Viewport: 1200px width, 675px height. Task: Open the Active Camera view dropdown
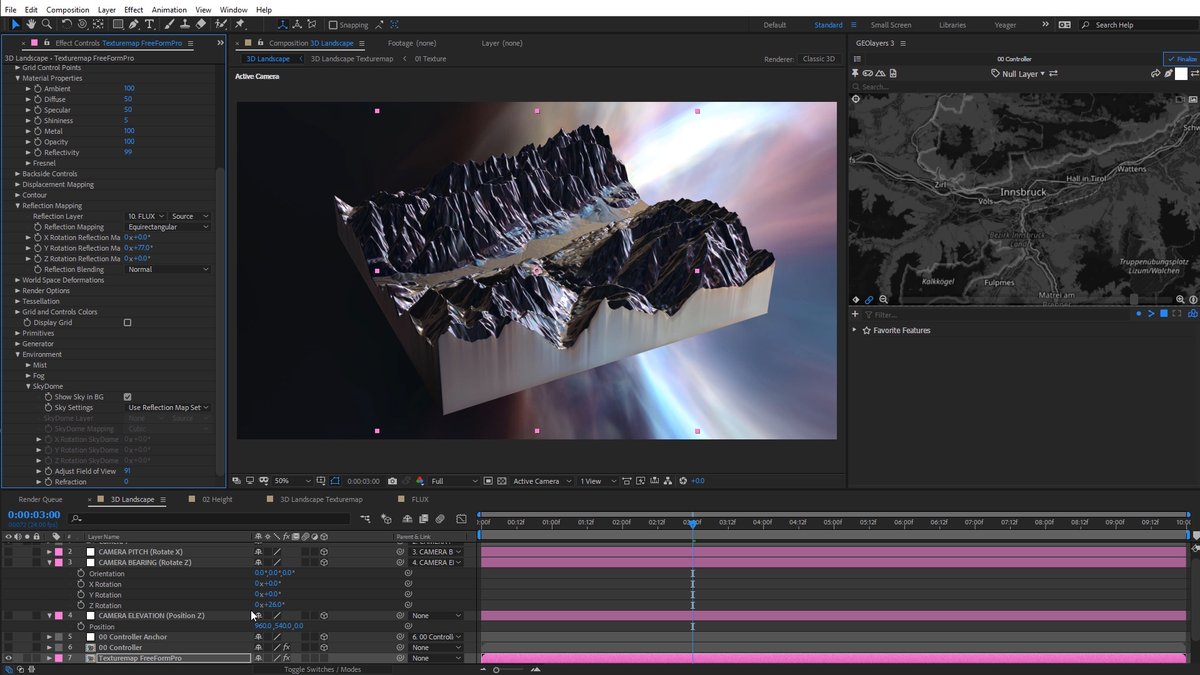coord(542,481)
